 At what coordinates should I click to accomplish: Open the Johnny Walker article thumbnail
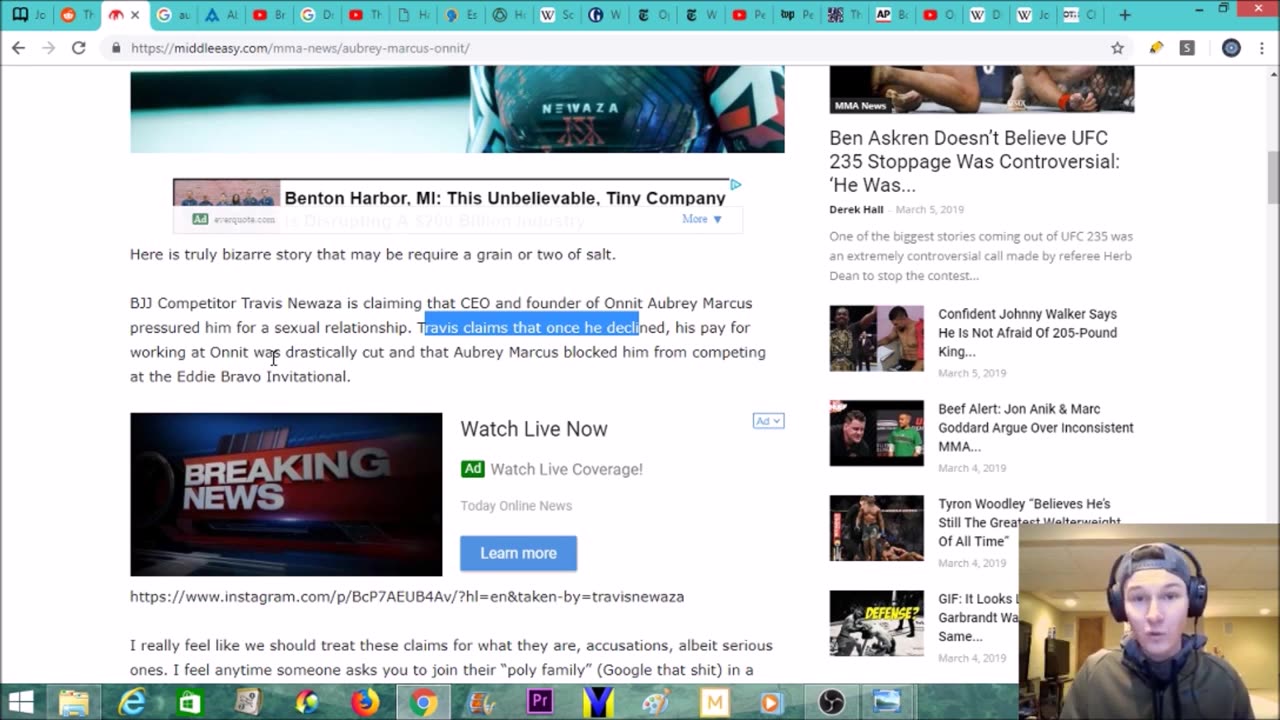click(x=877, y=338)
